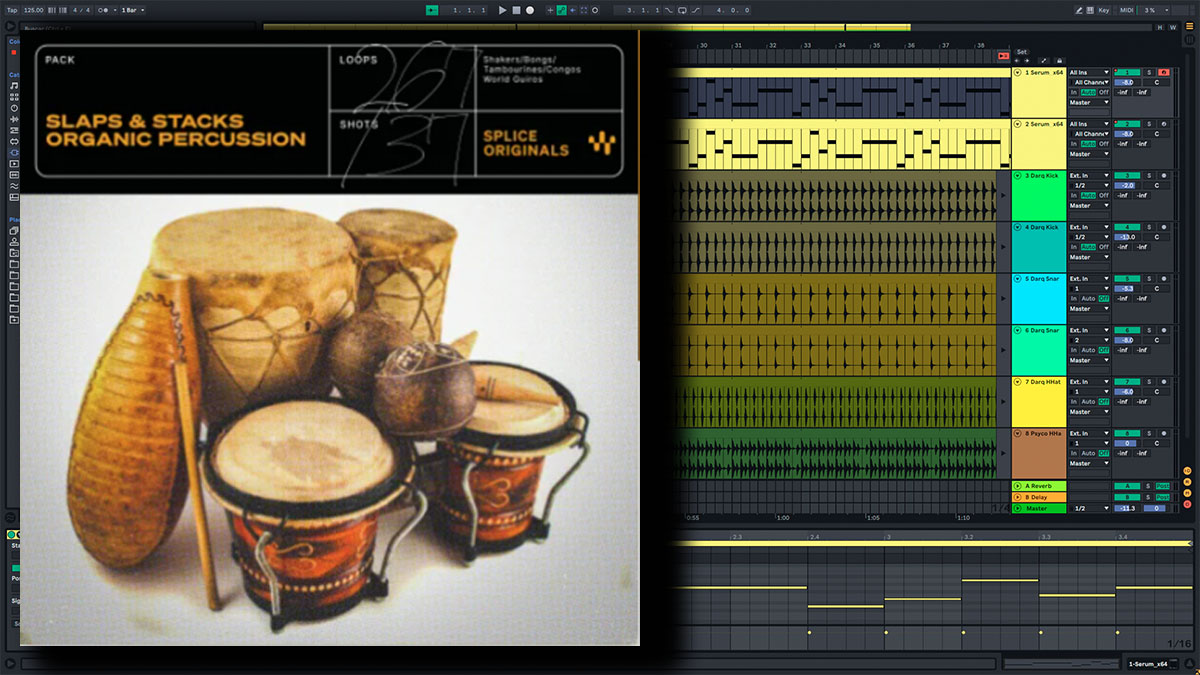The width and height of the screenshot is (1200, 675).
Task: Click the Tap tempo button
Action: coord(12,10)
